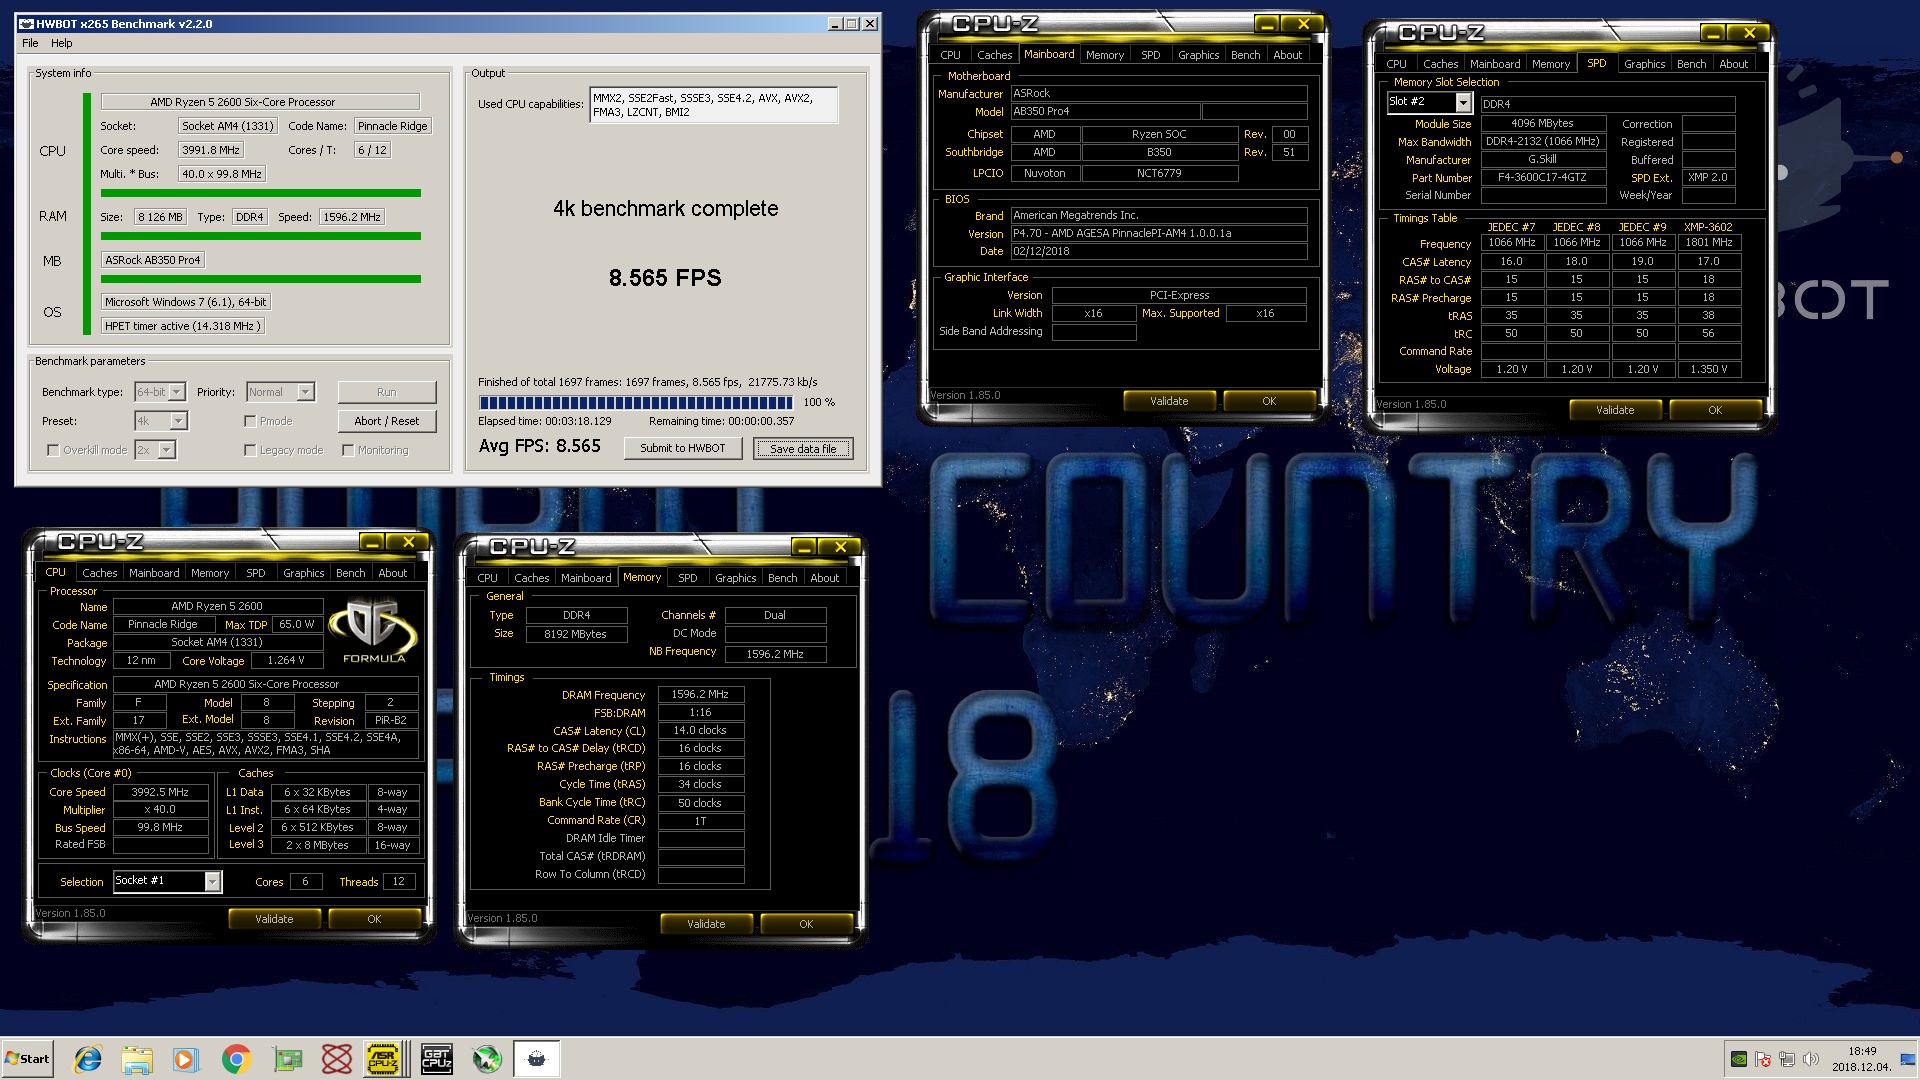Image resolution: width=1920 pixels, height=1080 pixels.
Task: Click Validate in the CPU tab window
Action: click(274, 919)
